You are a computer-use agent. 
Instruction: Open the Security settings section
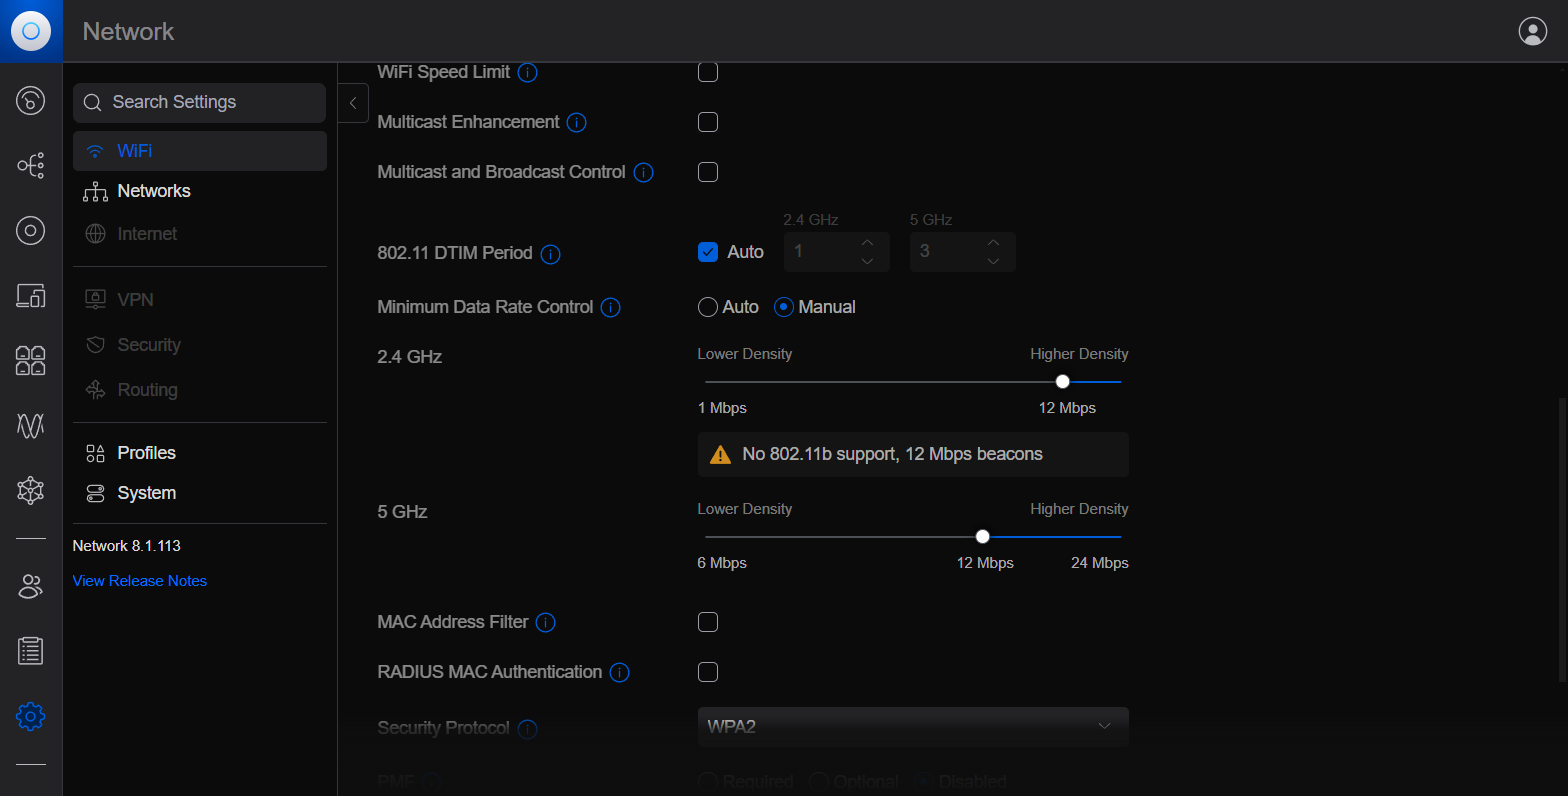pos(200,345)
